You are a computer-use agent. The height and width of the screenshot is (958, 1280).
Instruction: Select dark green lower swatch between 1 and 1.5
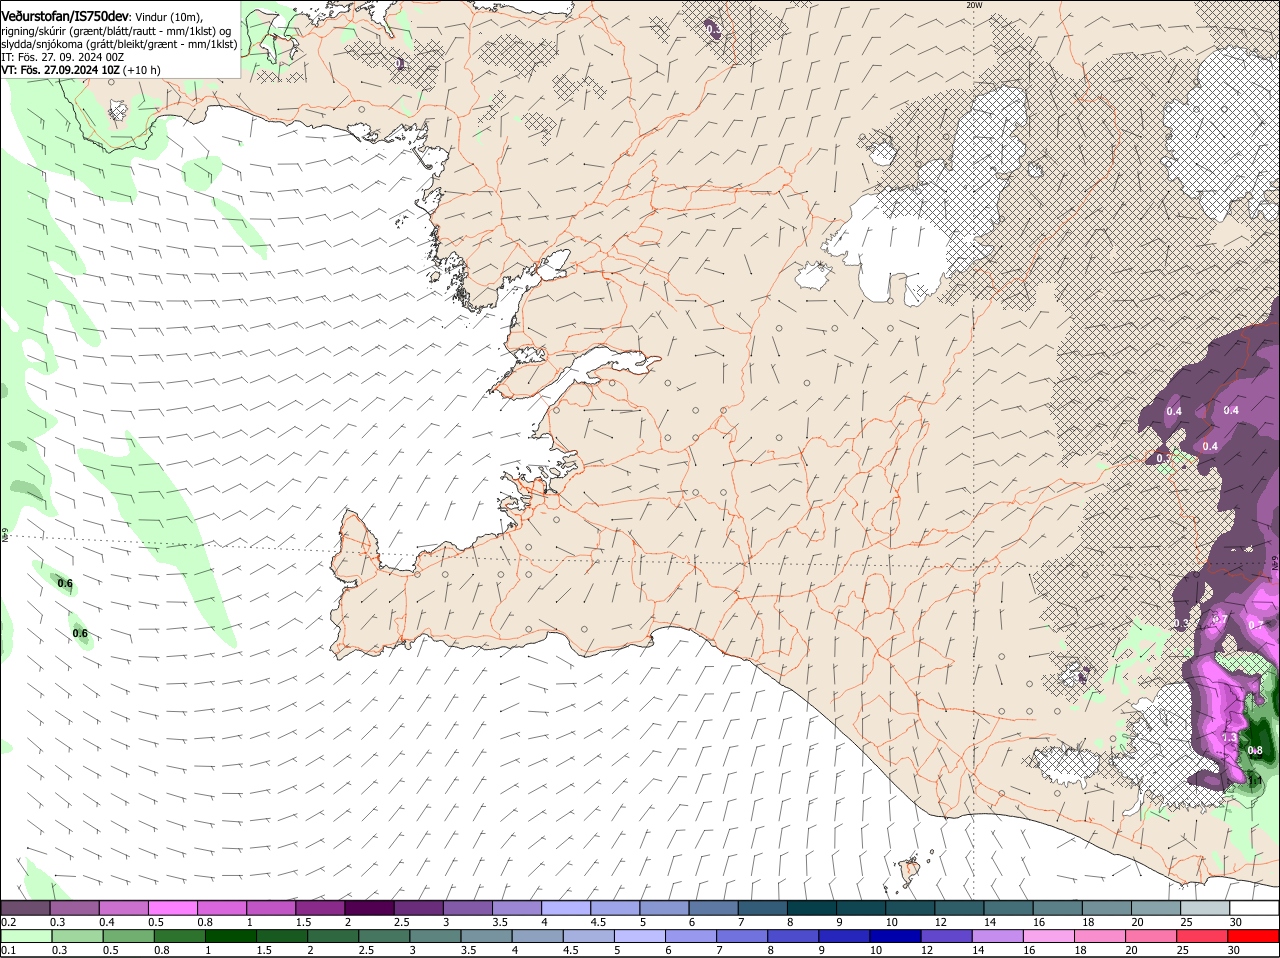(x=231, y=936)
